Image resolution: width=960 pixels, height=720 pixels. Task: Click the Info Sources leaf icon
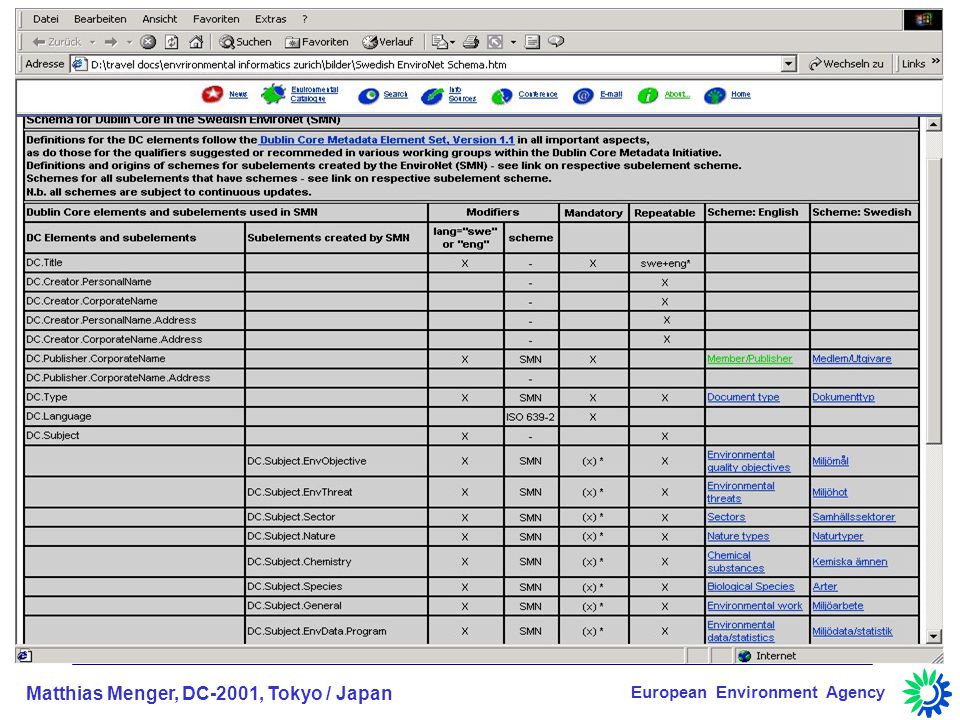point(432,96)
